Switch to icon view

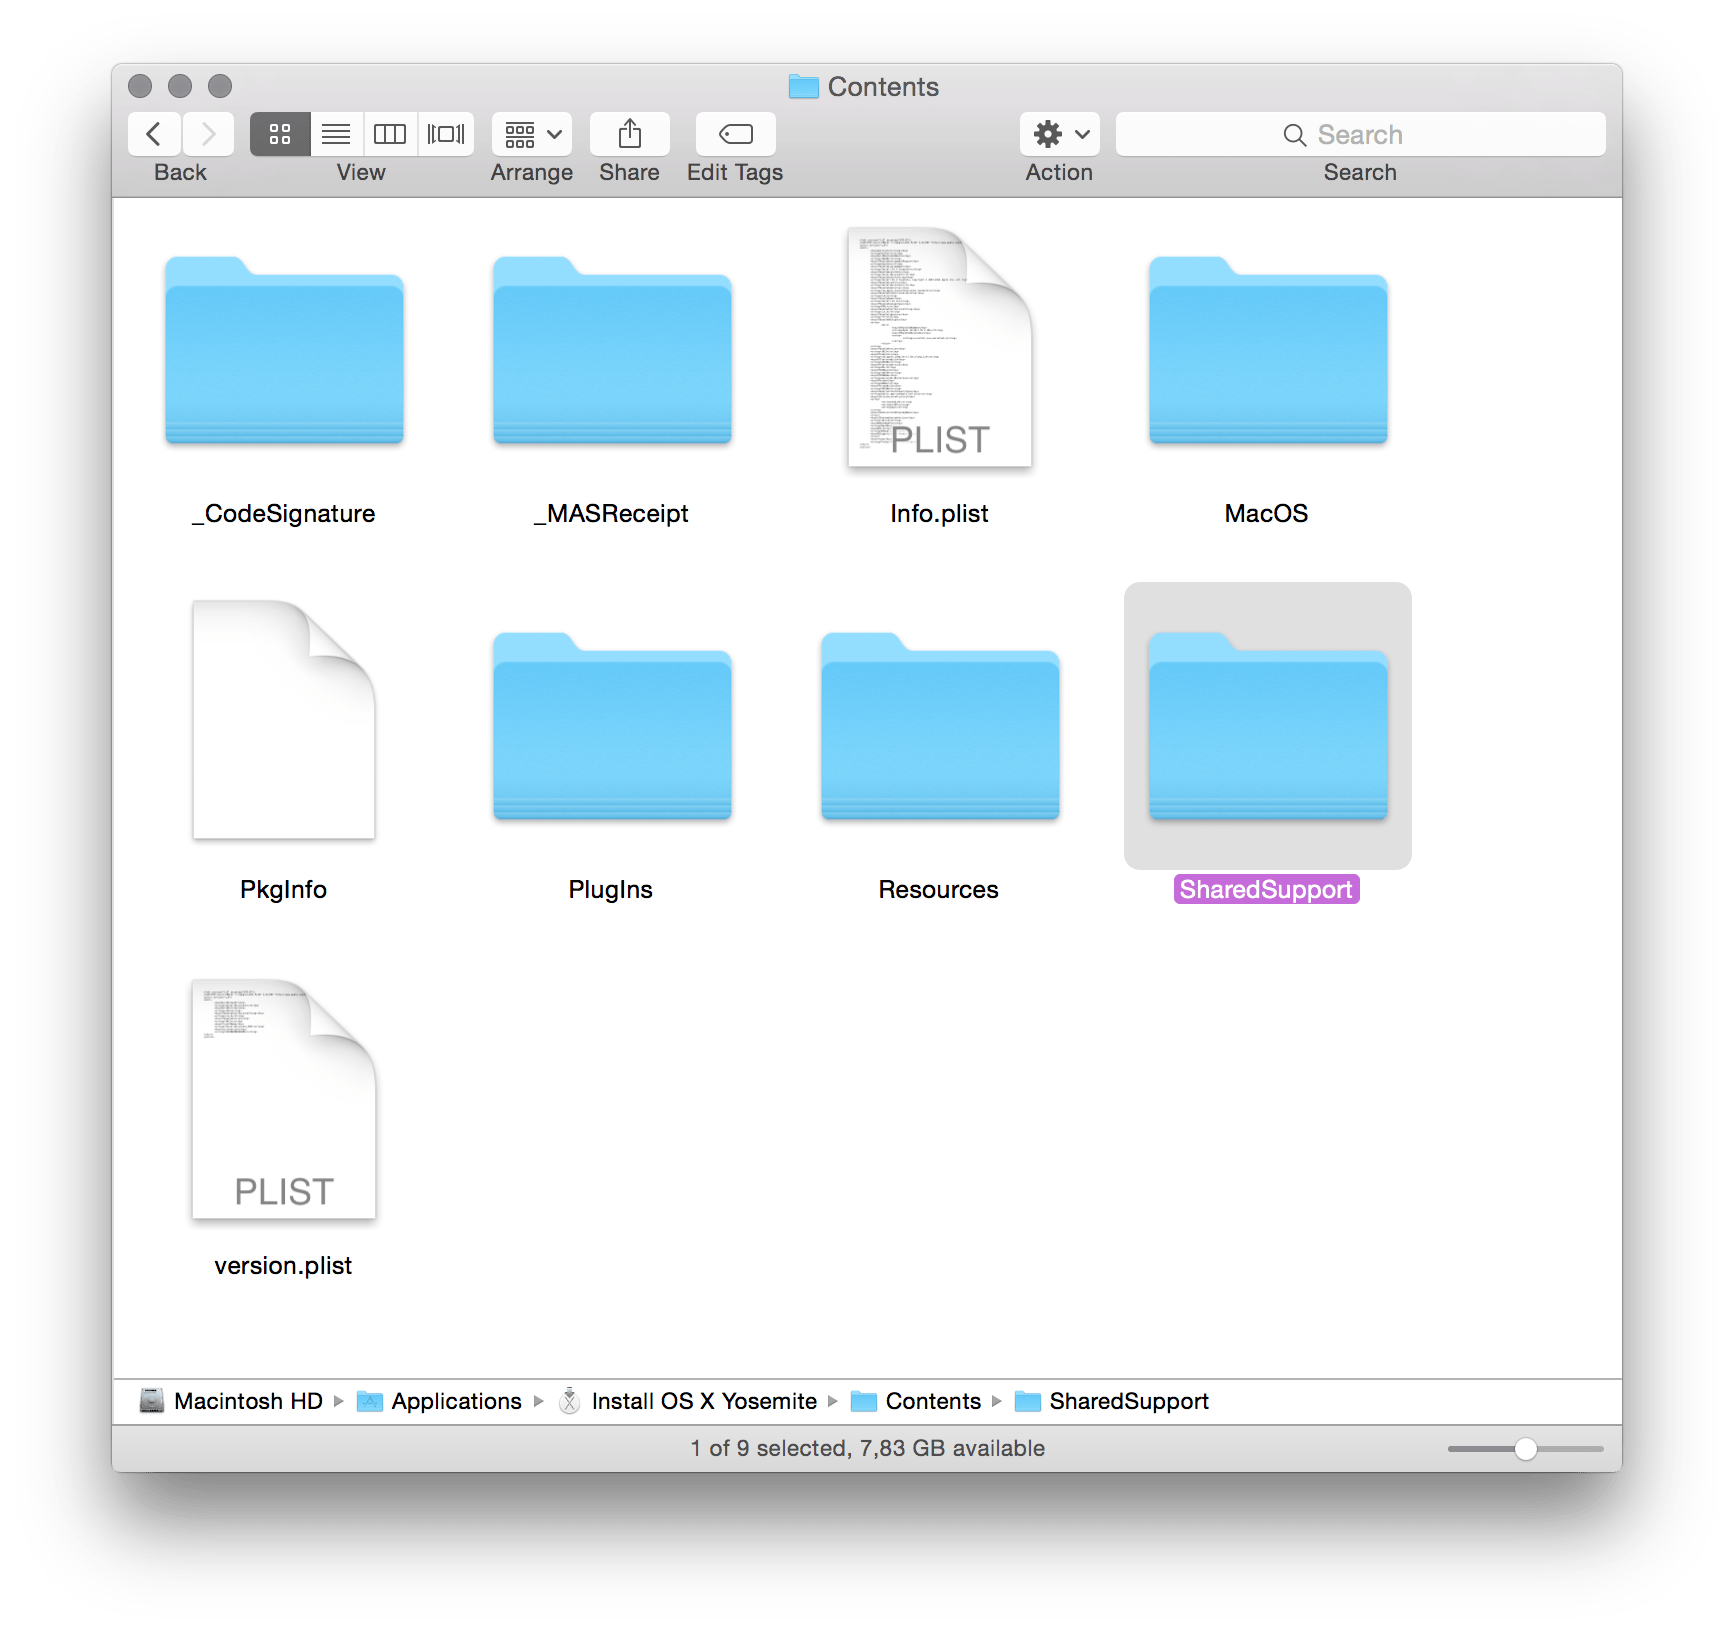tap(280, 134)
